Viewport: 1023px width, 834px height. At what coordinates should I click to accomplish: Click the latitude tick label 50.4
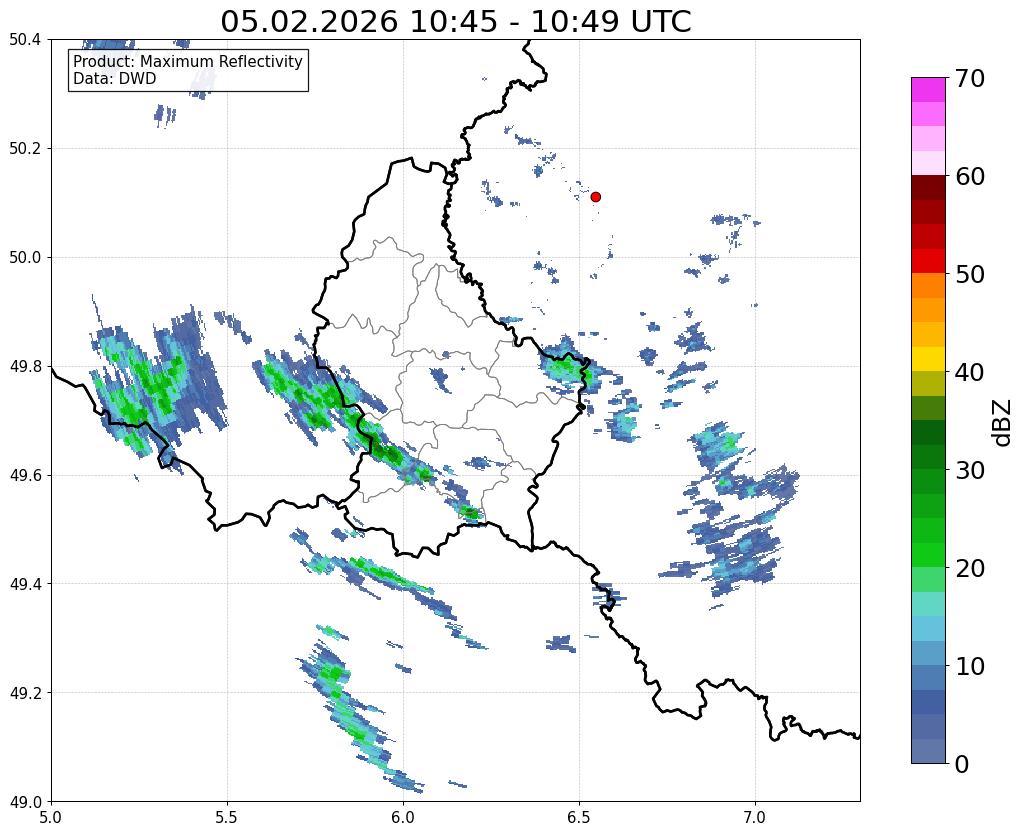click(x=25, y=40)
